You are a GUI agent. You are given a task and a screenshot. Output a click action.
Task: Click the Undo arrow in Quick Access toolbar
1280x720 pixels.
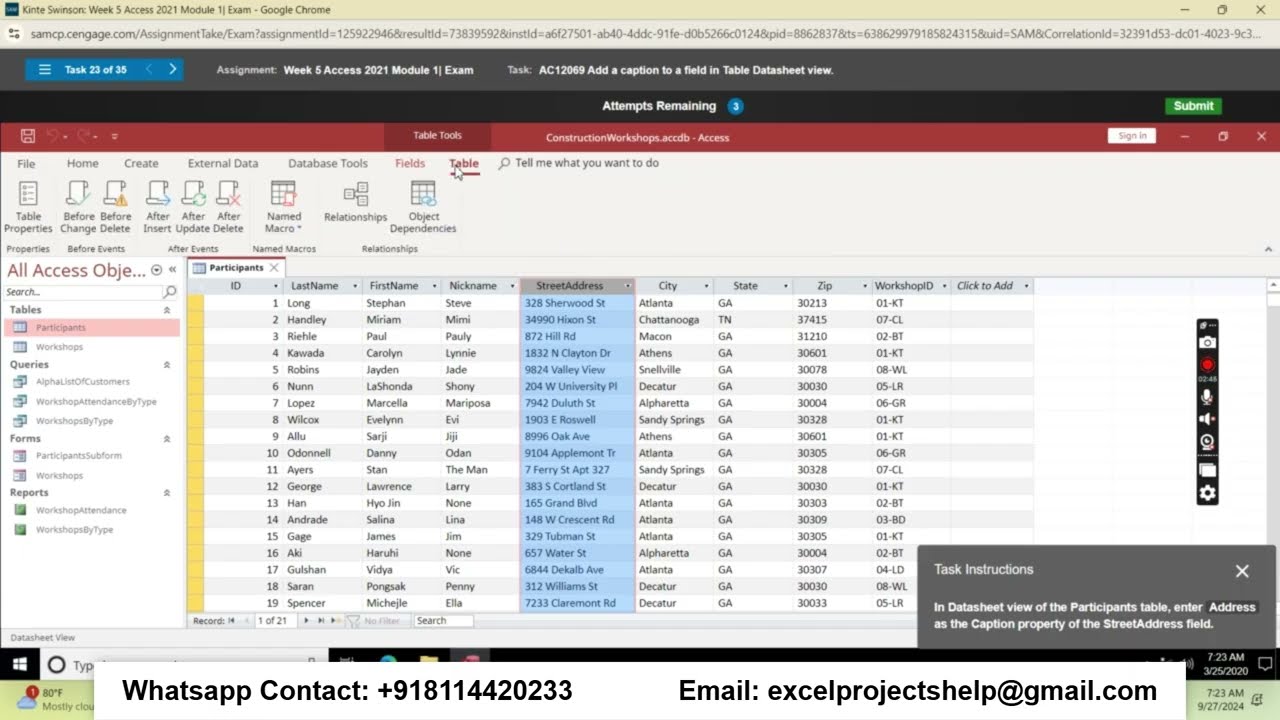click(x=52, y=136)
